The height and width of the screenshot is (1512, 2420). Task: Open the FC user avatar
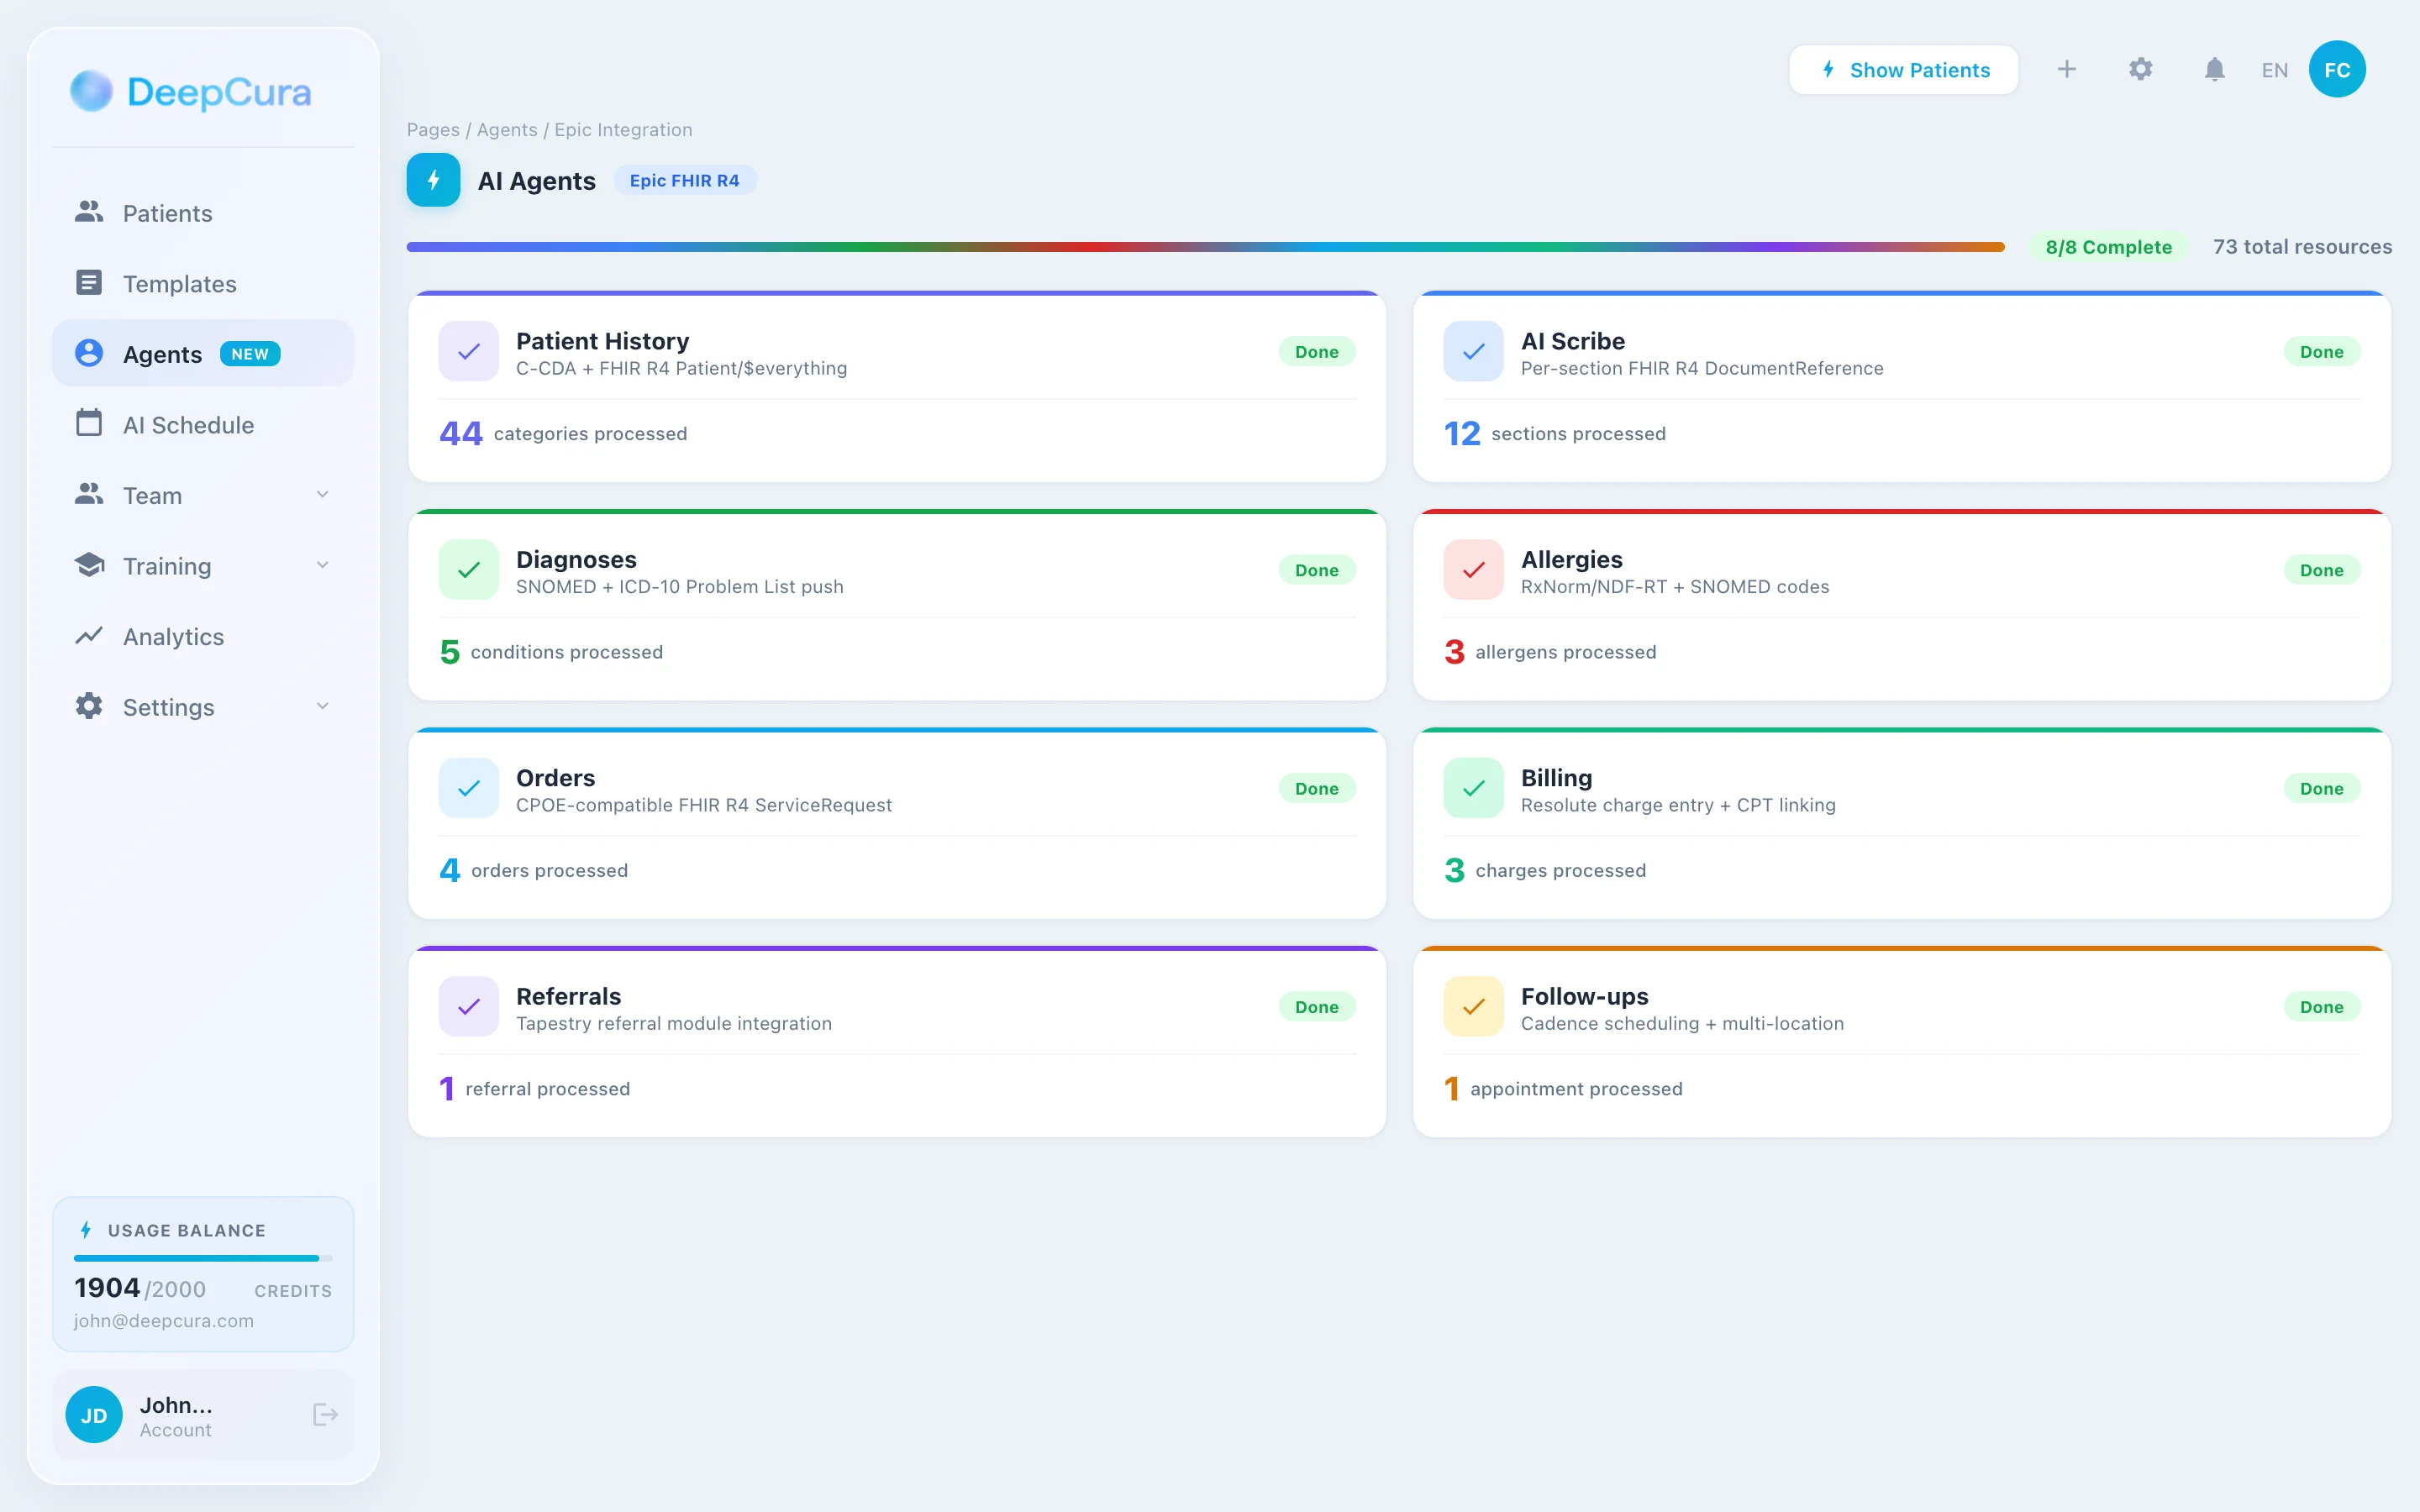(x=2336, y=70)
